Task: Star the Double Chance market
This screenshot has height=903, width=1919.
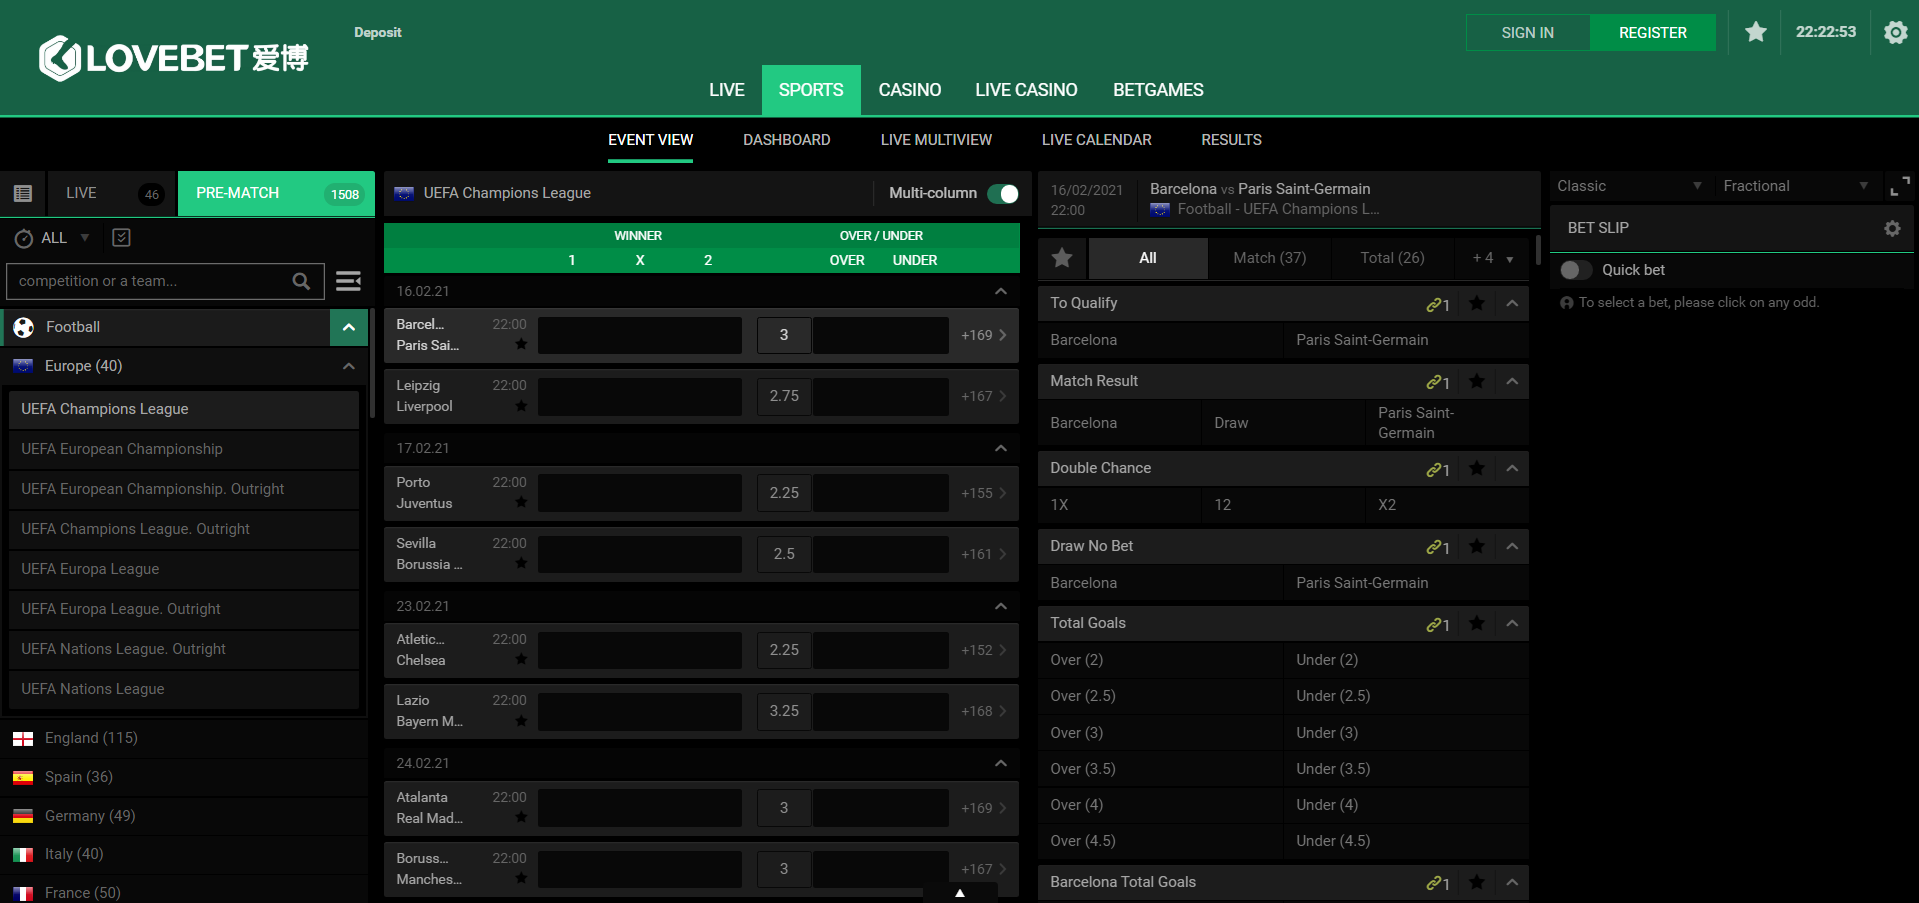Action: 1476,468
